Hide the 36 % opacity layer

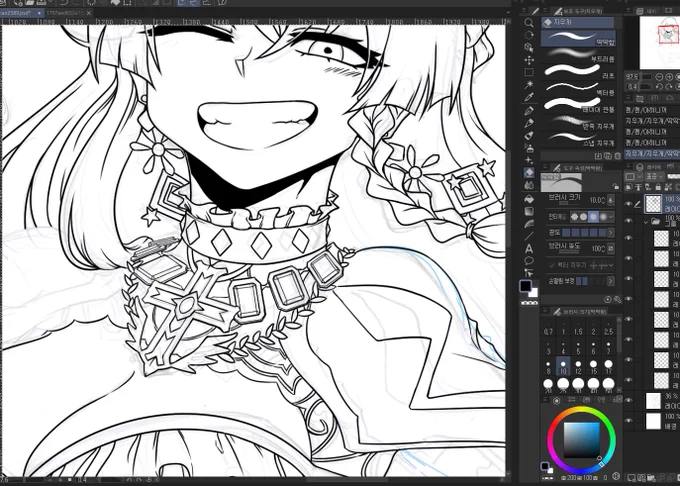[628, 401]
